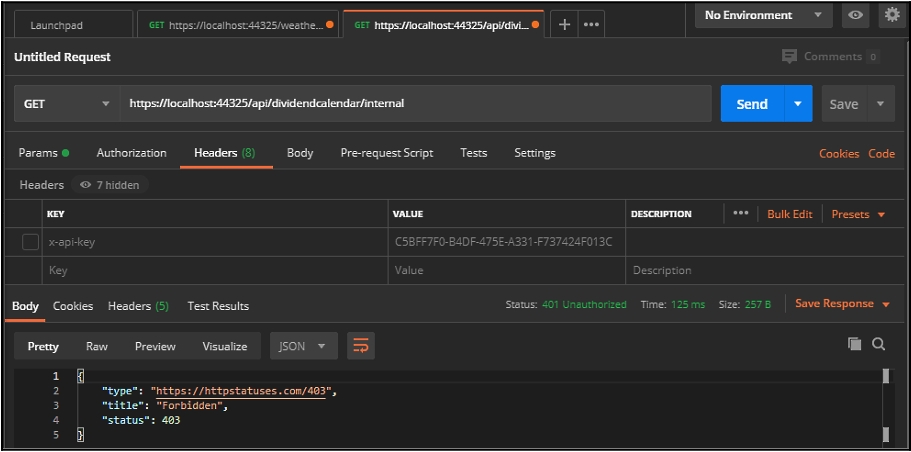Image resolution: width=911 pixels, height=452 pixels.
Task: Click the Comments speech bubble icon
Action: 790,57
